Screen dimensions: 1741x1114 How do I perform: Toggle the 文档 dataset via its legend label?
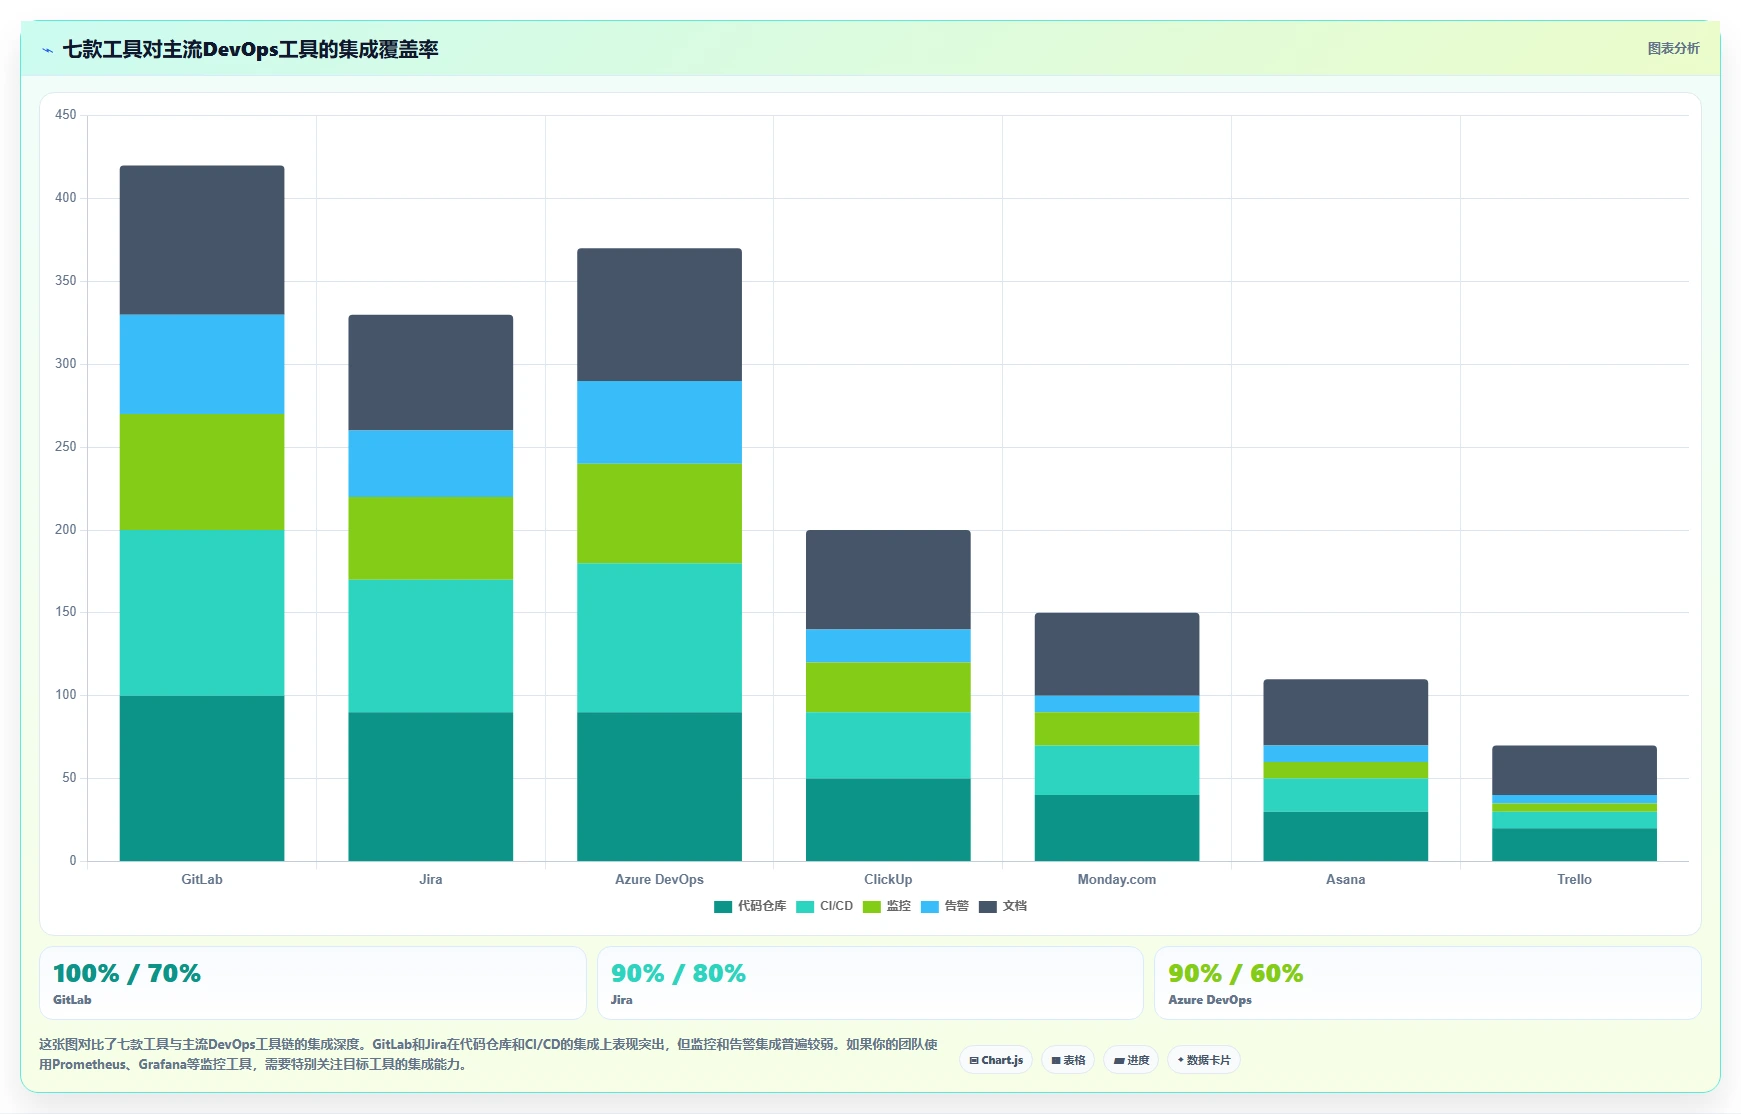click(1015, 906)
